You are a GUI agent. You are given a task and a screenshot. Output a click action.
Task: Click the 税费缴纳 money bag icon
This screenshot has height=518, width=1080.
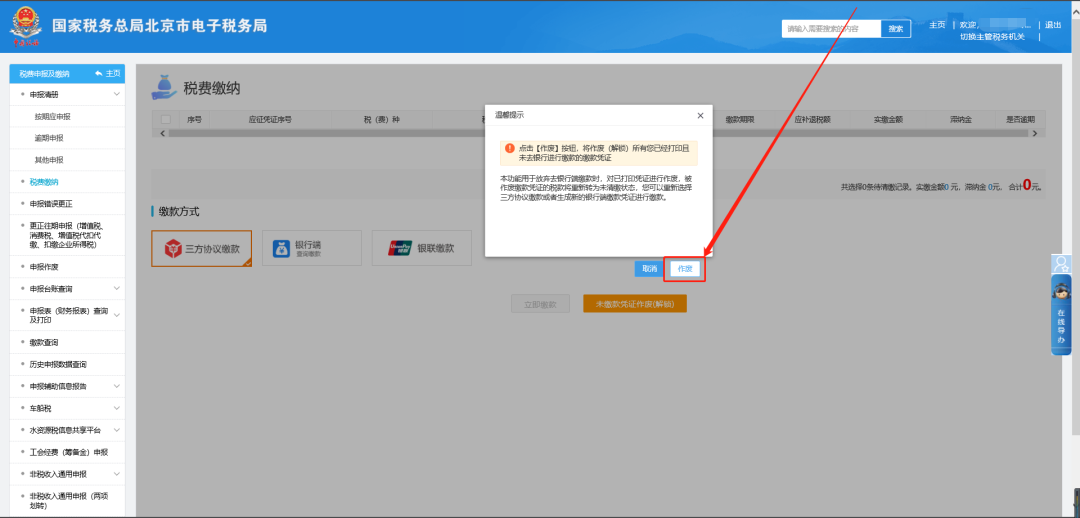[x=163, y=87]
